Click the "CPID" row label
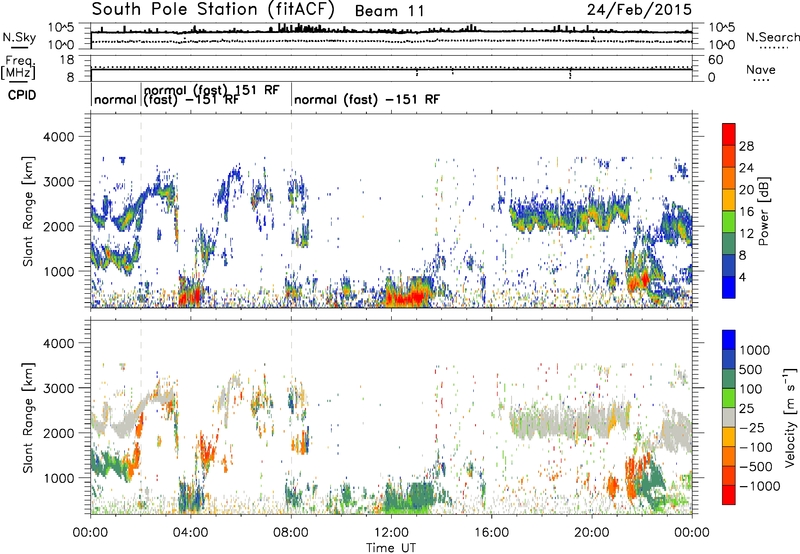This screenshot has height=554, width=800. tap(22, 95)
